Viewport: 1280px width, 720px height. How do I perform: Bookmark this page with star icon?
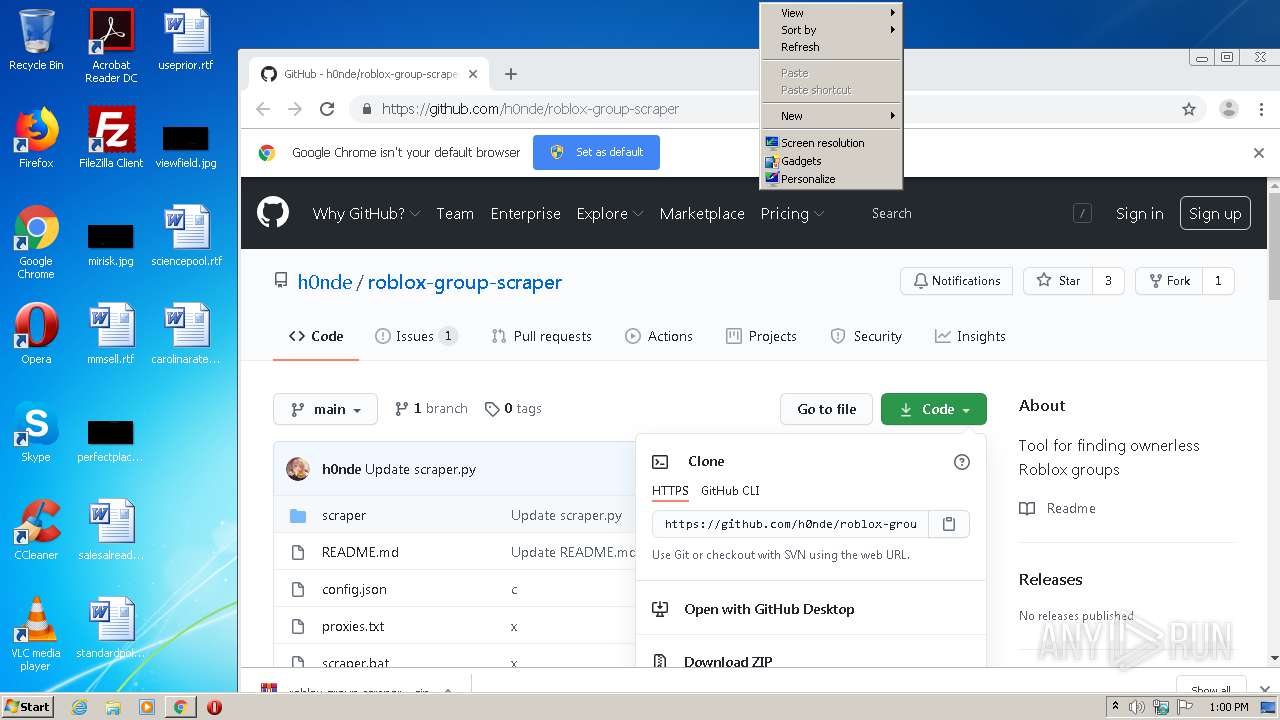point(1189,109)
